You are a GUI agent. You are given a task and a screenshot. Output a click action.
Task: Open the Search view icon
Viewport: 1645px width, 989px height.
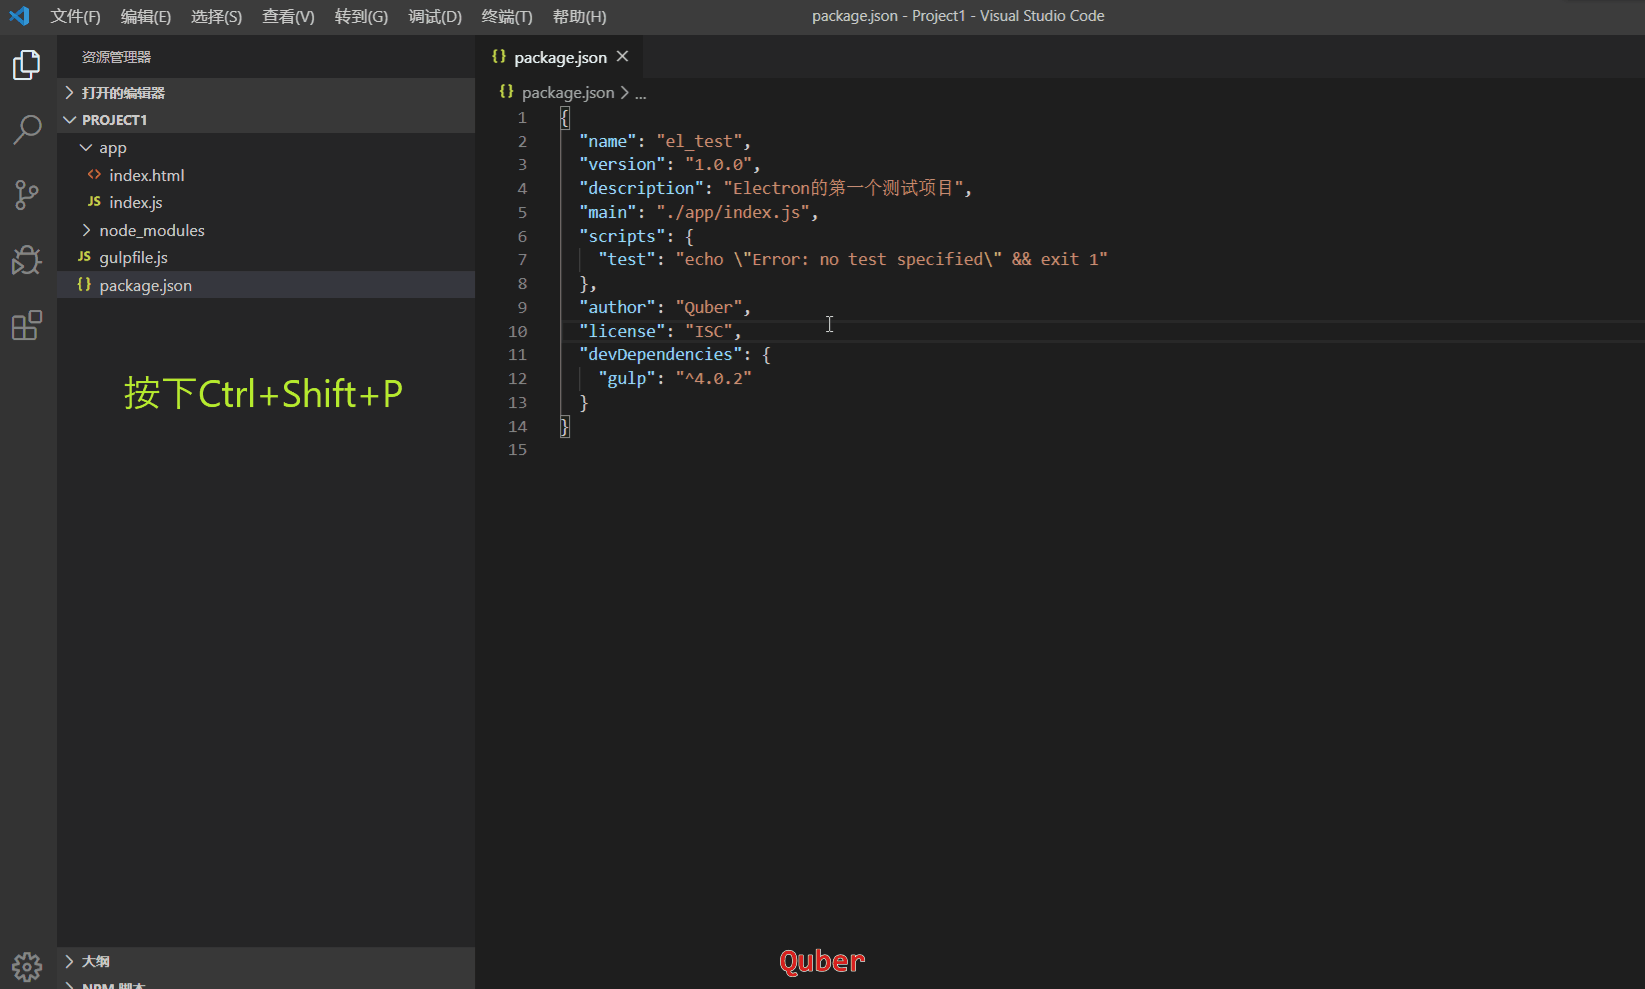click(x=27, y=129)
